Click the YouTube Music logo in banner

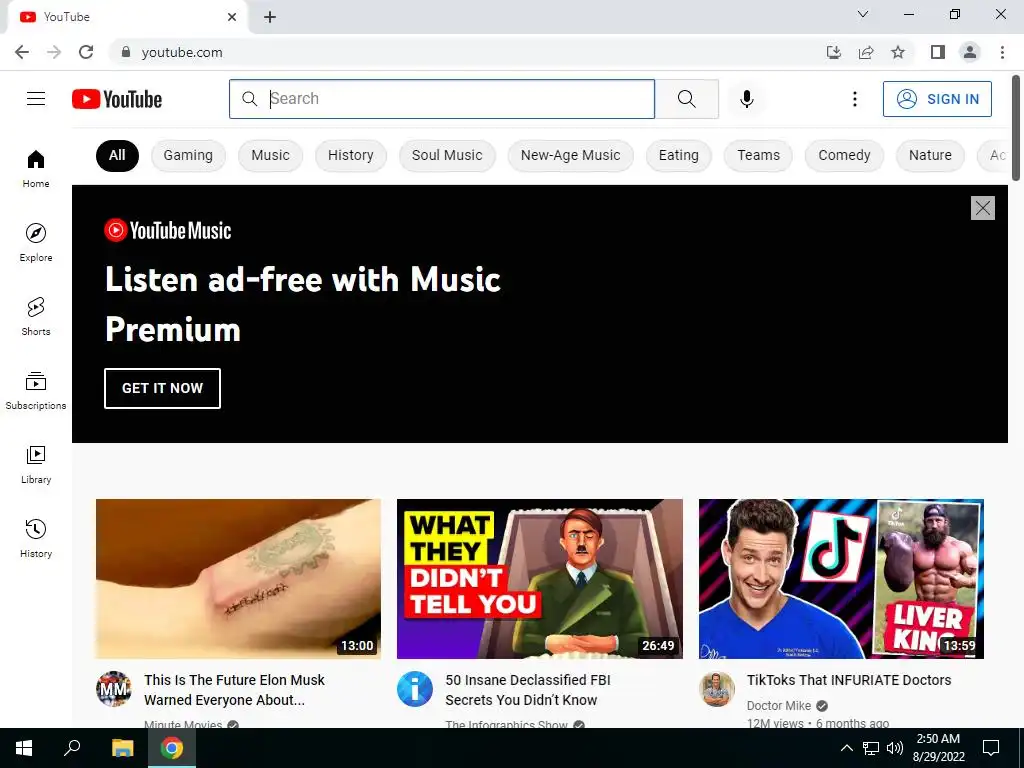coord(168,231)
